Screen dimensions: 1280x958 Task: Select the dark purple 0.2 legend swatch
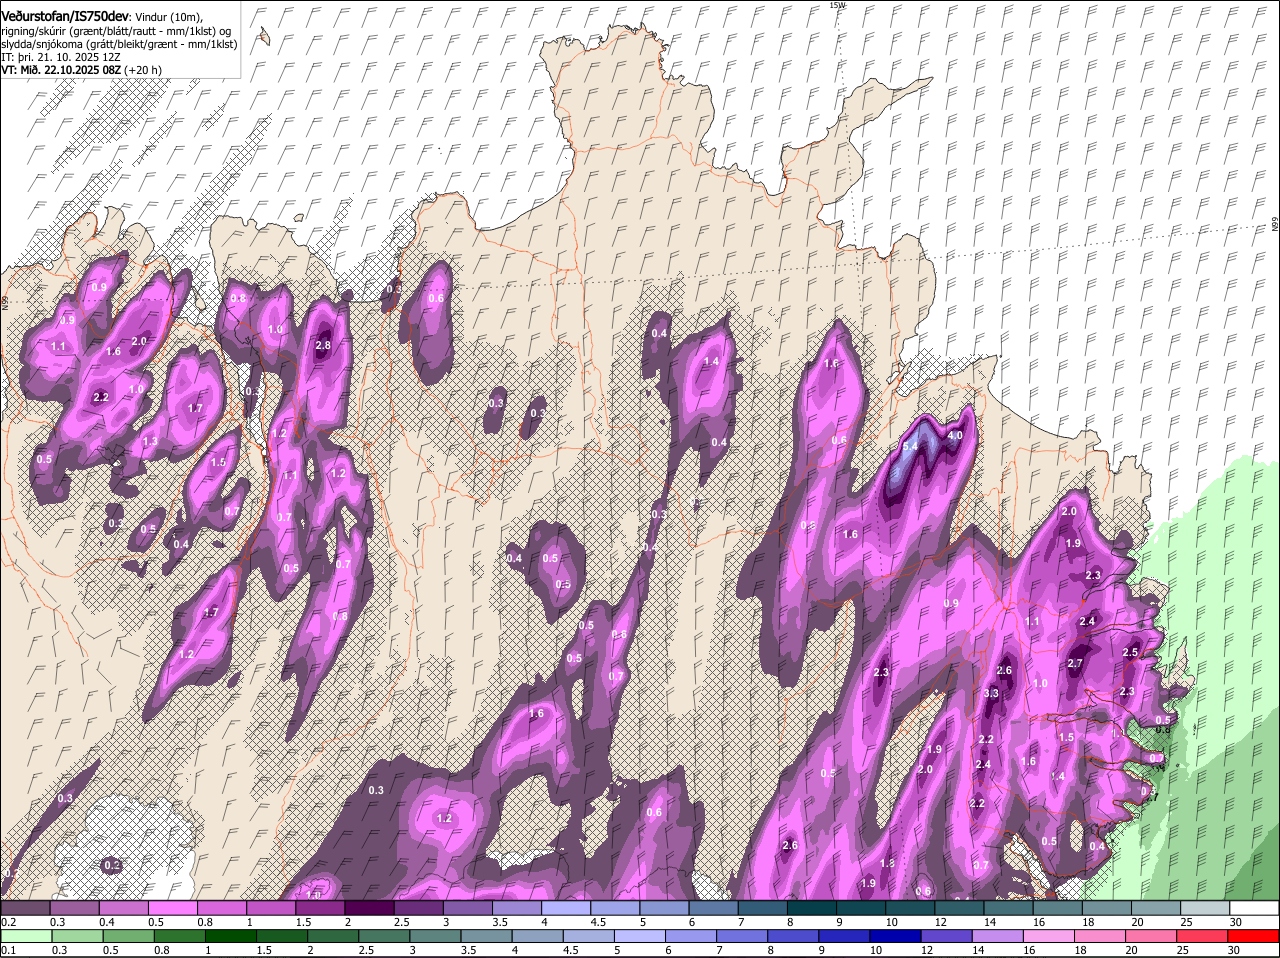pyautogui.click(x=26, y=908)
